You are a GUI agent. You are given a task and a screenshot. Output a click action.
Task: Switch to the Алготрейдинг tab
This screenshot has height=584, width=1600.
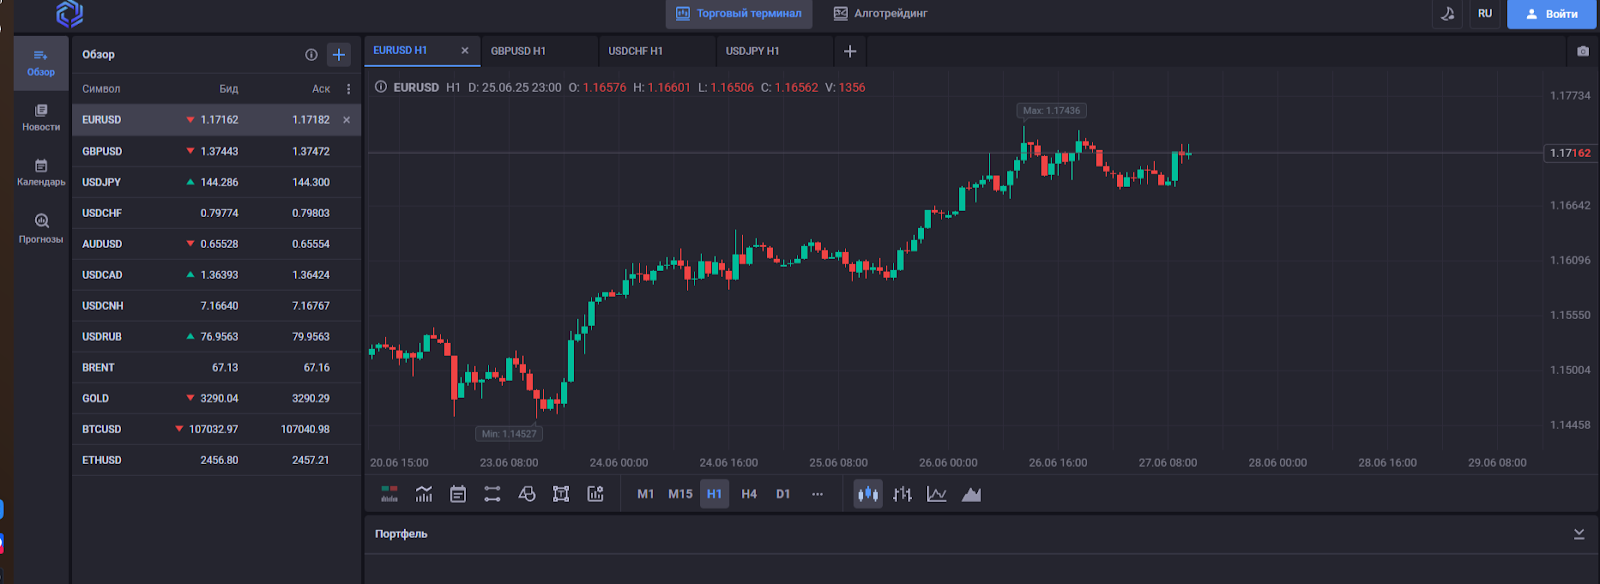click(881, 13)
